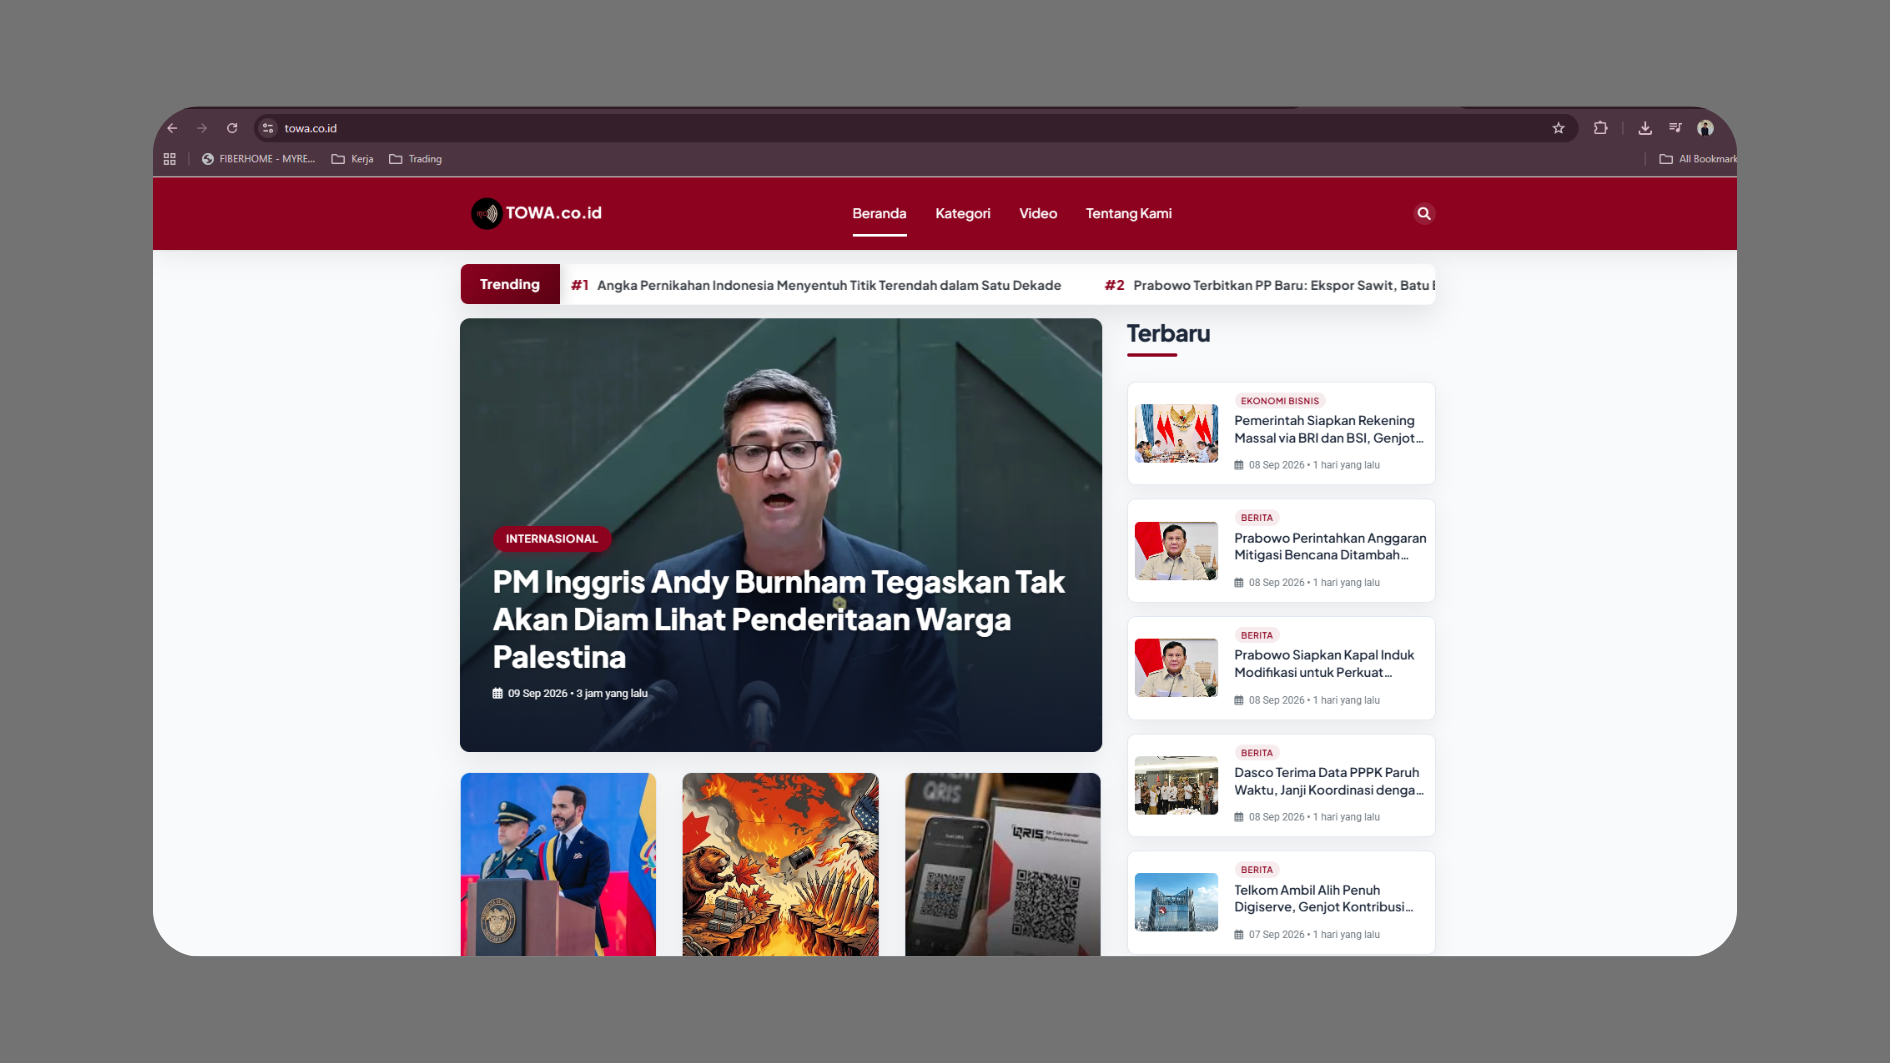Open the Tentang Kami page
Image resolution: width=1890 pixels, height=1063 pixels.
coord(1129,213)
